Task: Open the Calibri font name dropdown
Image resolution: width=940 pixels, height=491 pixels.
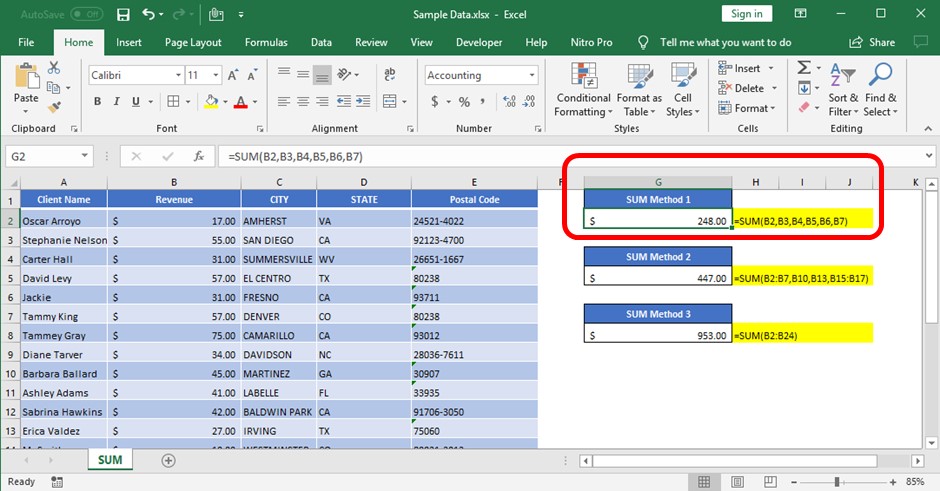Action: (178, 75)
